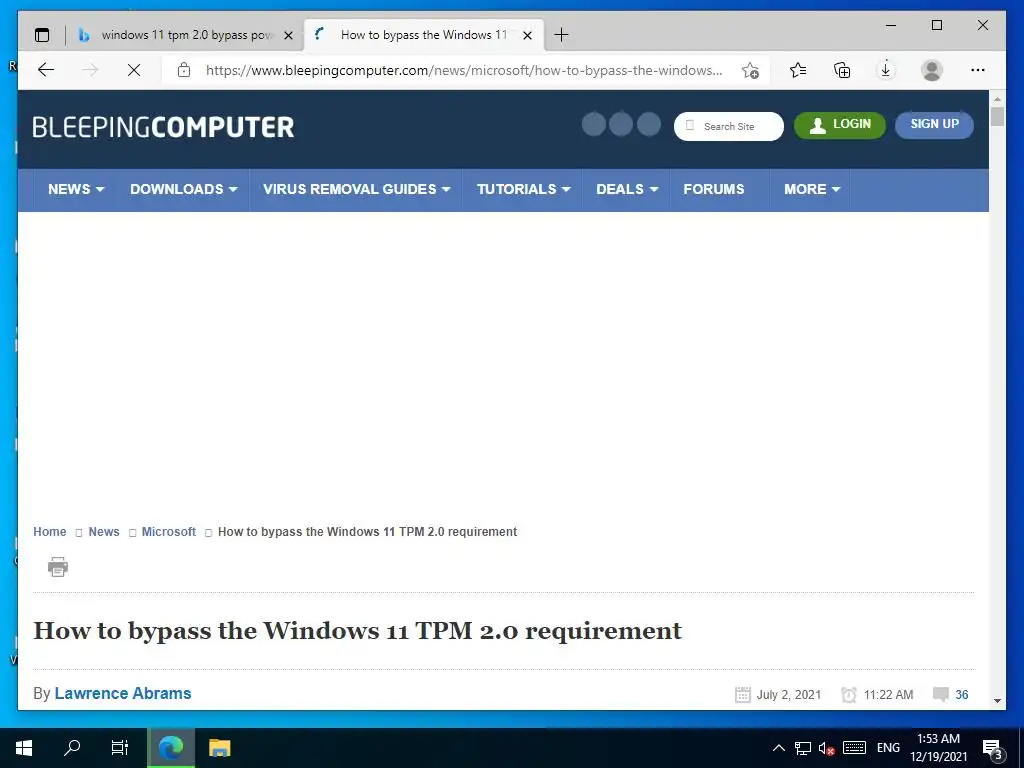
Task: Open Edge Settings and more menu
Action: pyautogui.click(x=978, y=70)
